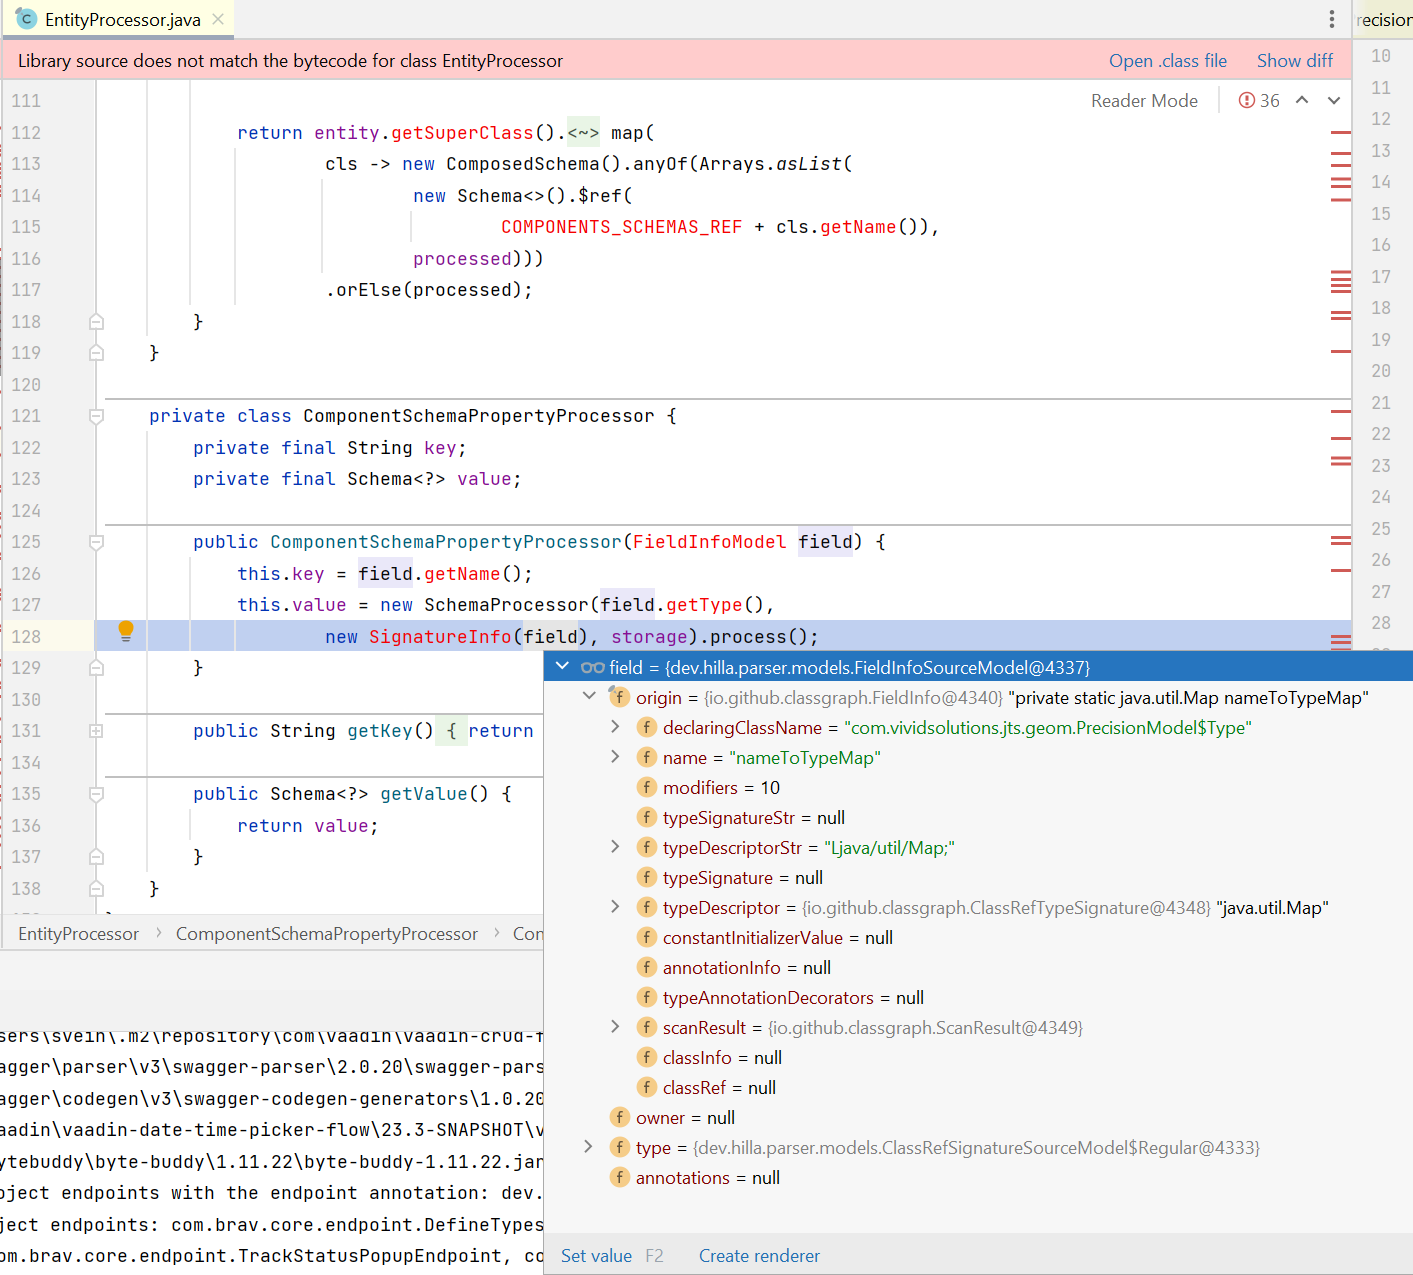
Task: Click the plus fold icon at line 131
Action: 95,730
